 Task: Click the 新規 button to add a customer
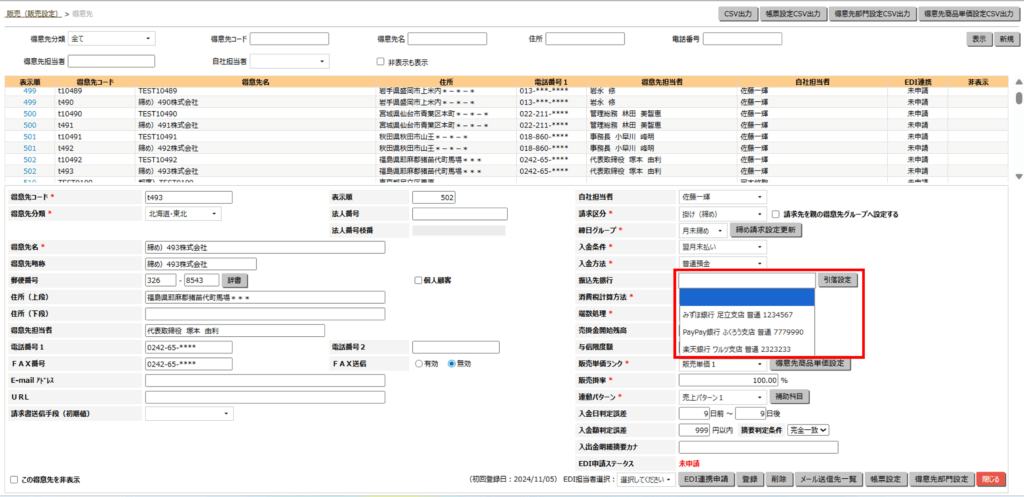point(1005,39)
